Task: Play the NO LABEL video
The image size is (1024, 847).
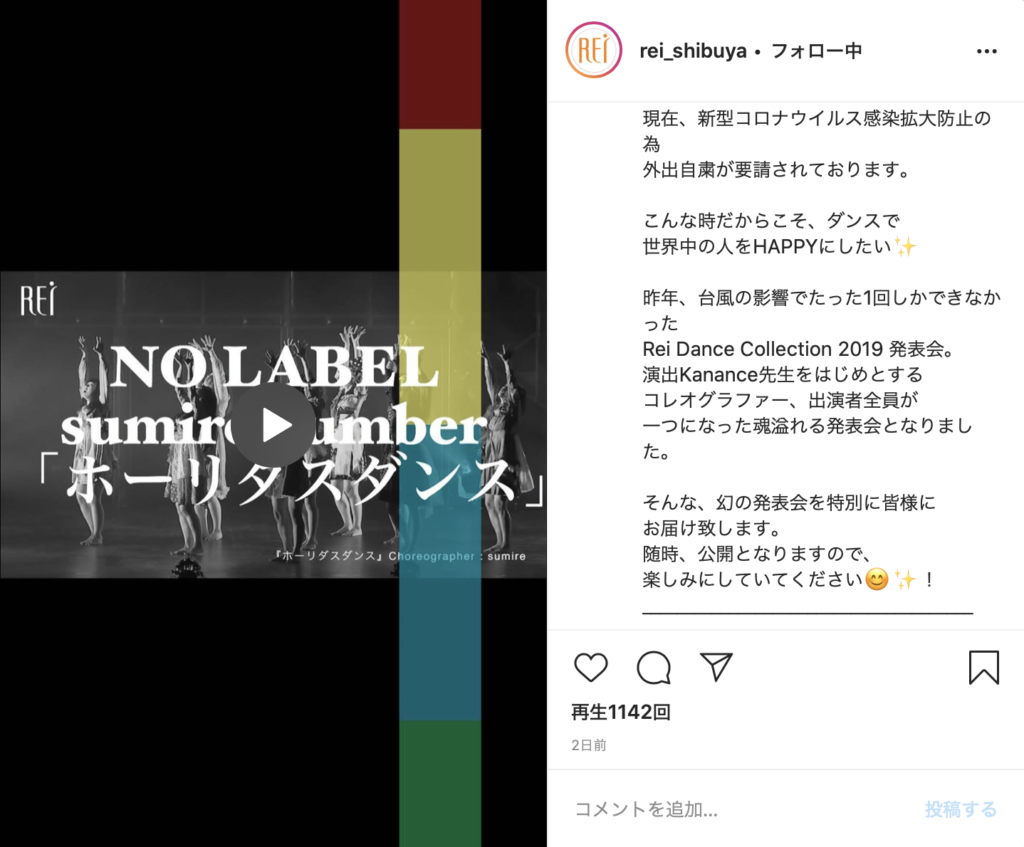Action: tap(273, 426)
